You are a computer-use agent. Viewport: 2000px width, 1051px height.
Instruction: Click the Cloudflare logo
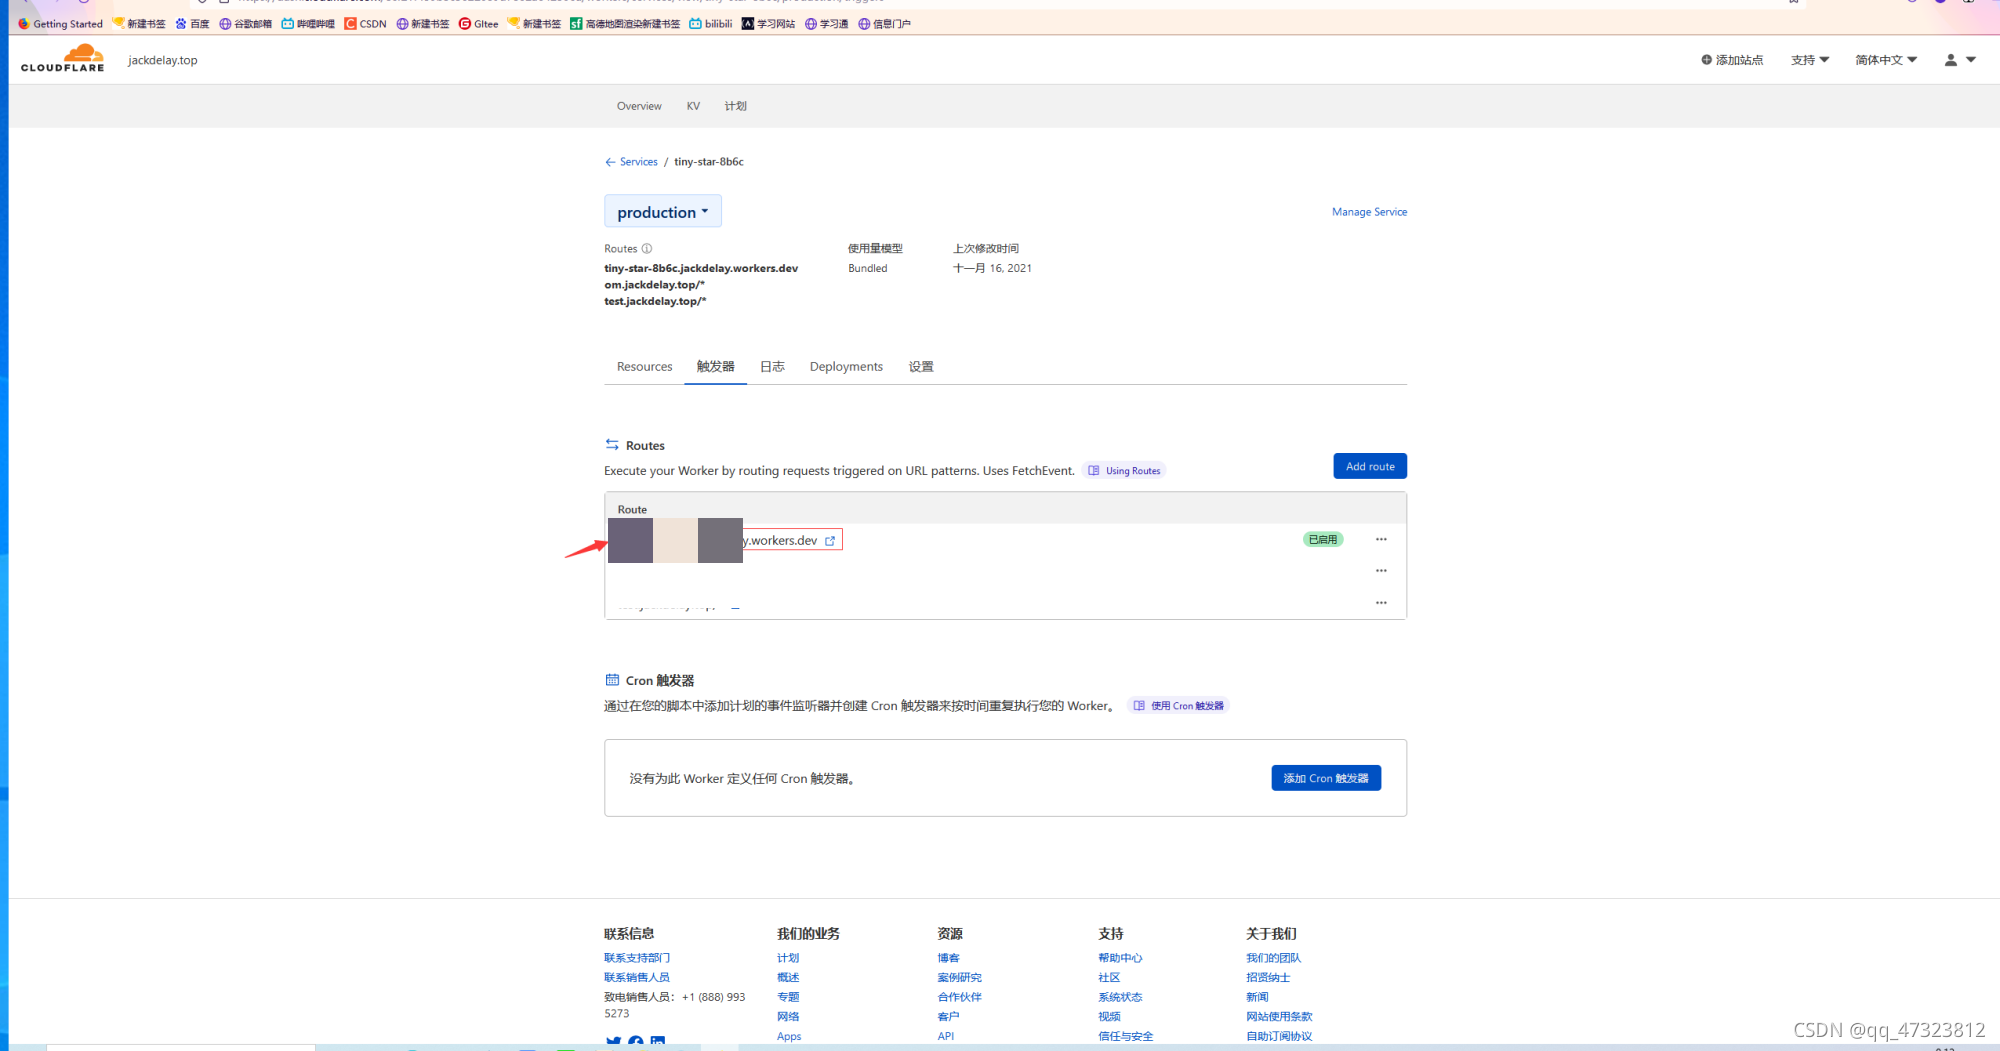[62, 59]
